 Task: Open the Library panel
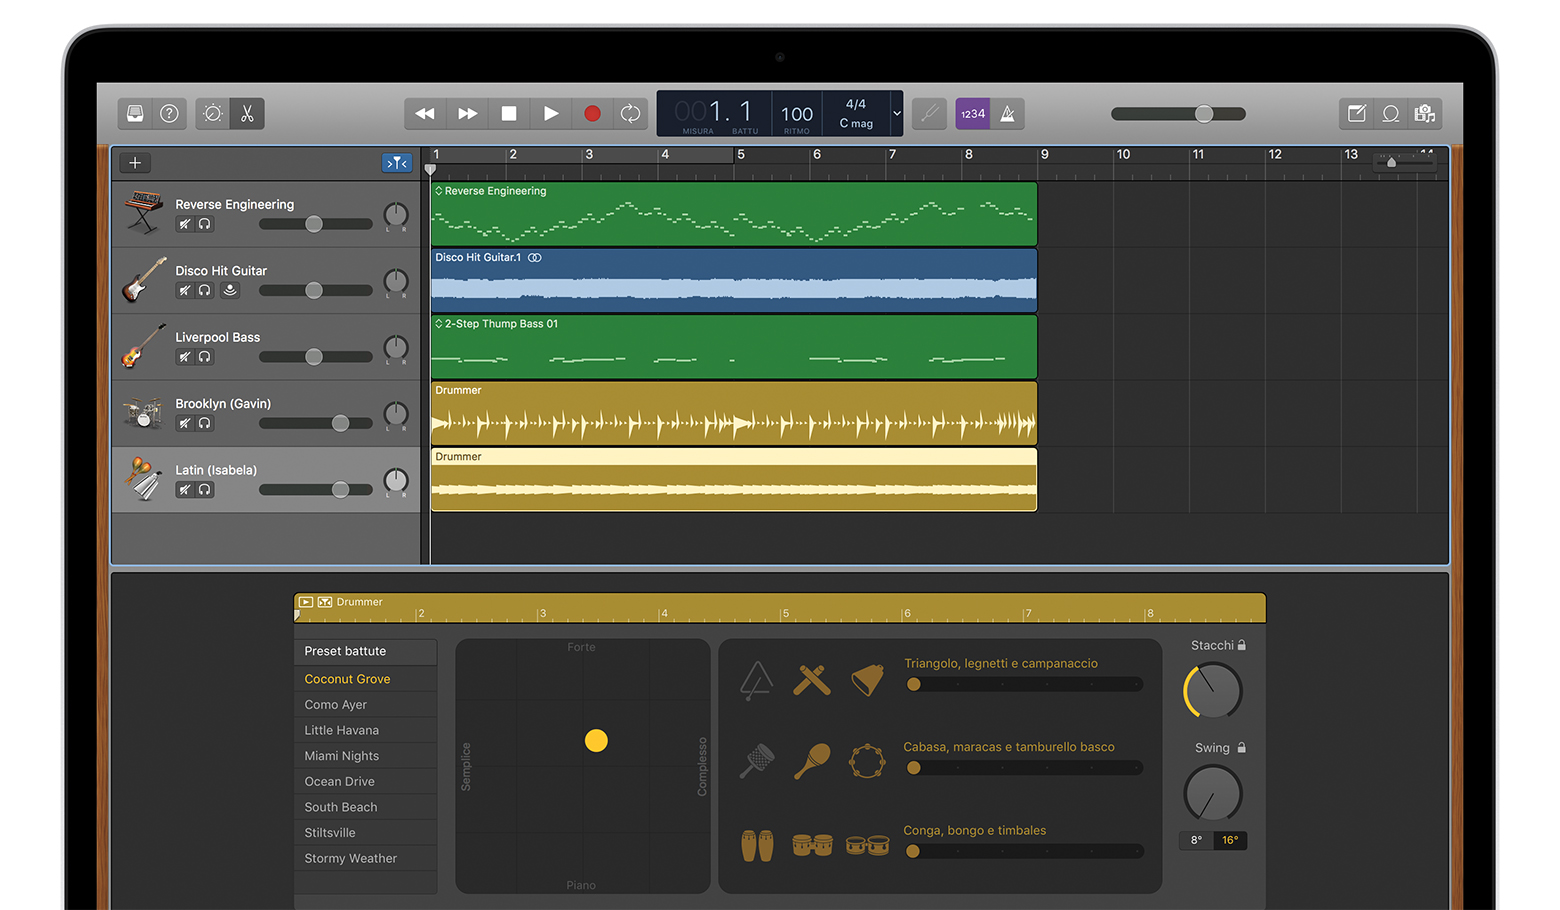tap(135, 114)
